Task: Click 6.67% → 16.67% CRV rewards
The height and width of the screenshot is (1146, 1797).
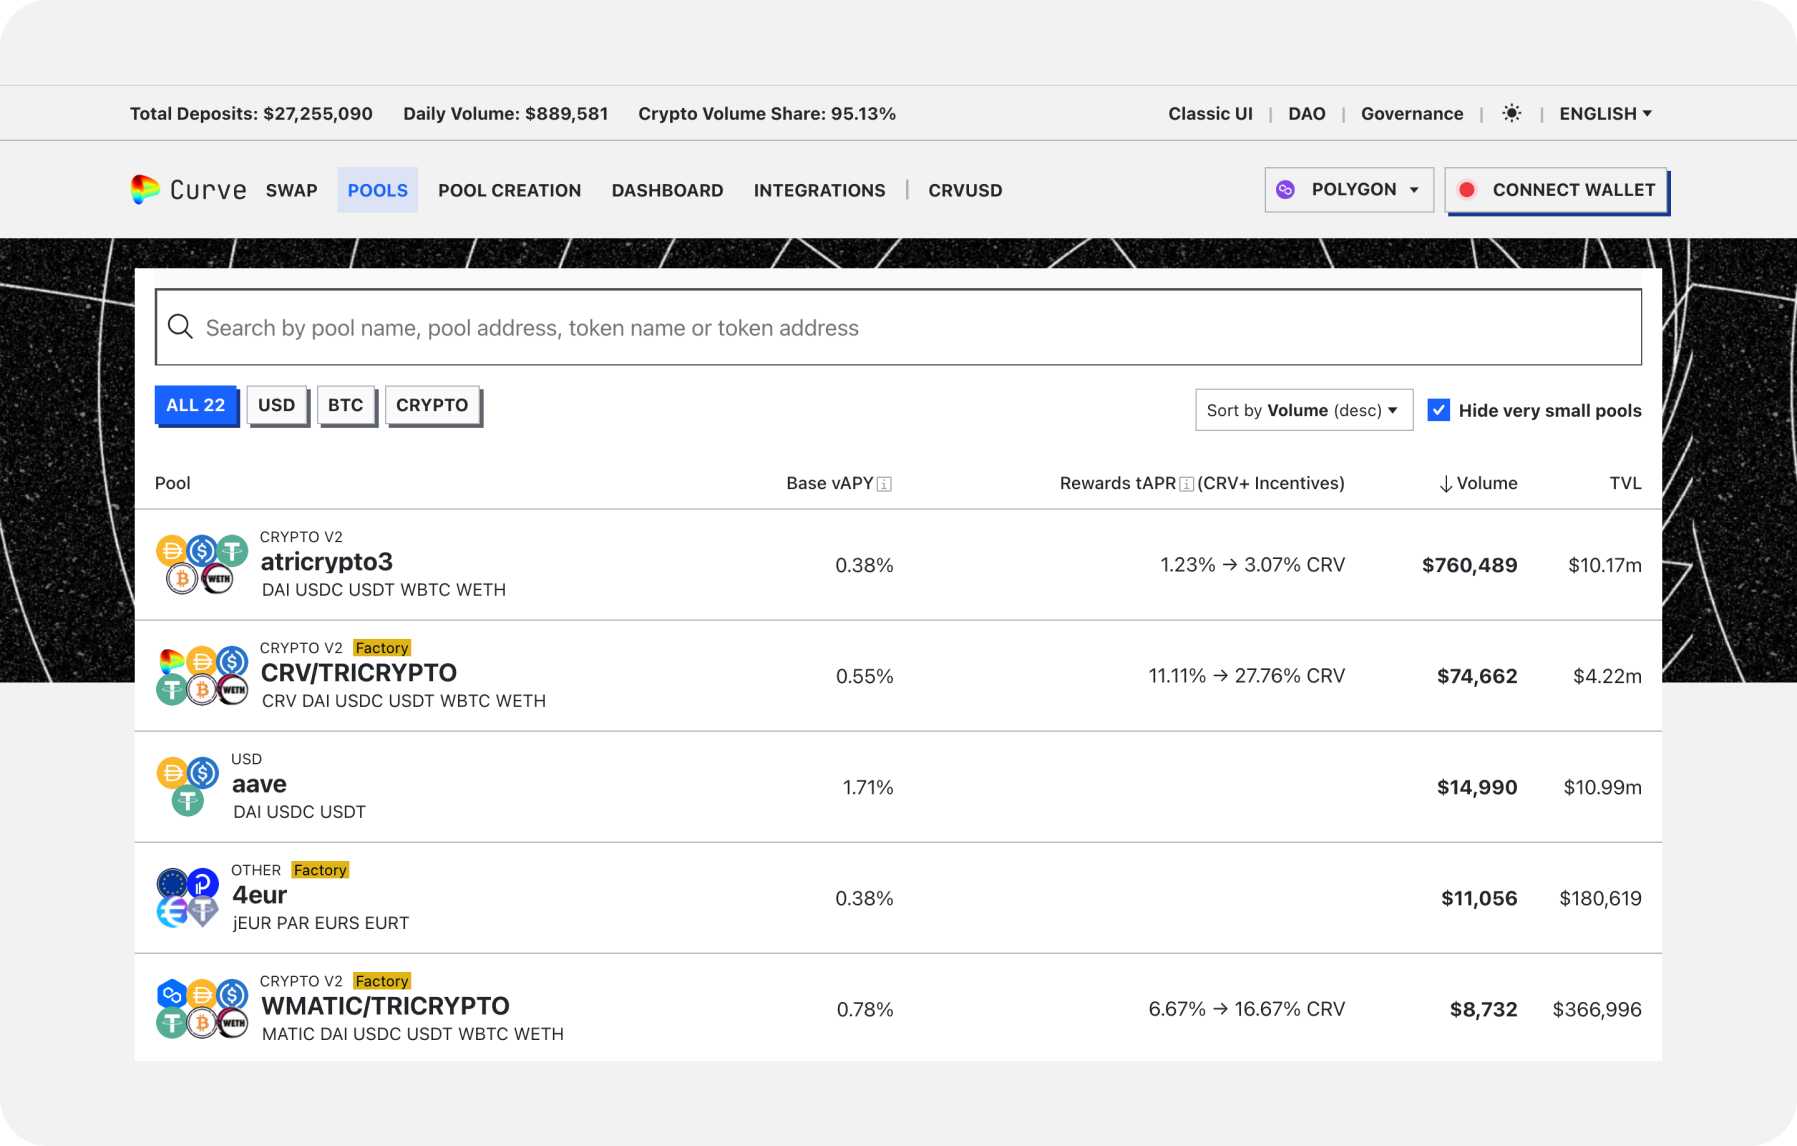Action: 1246,1009
